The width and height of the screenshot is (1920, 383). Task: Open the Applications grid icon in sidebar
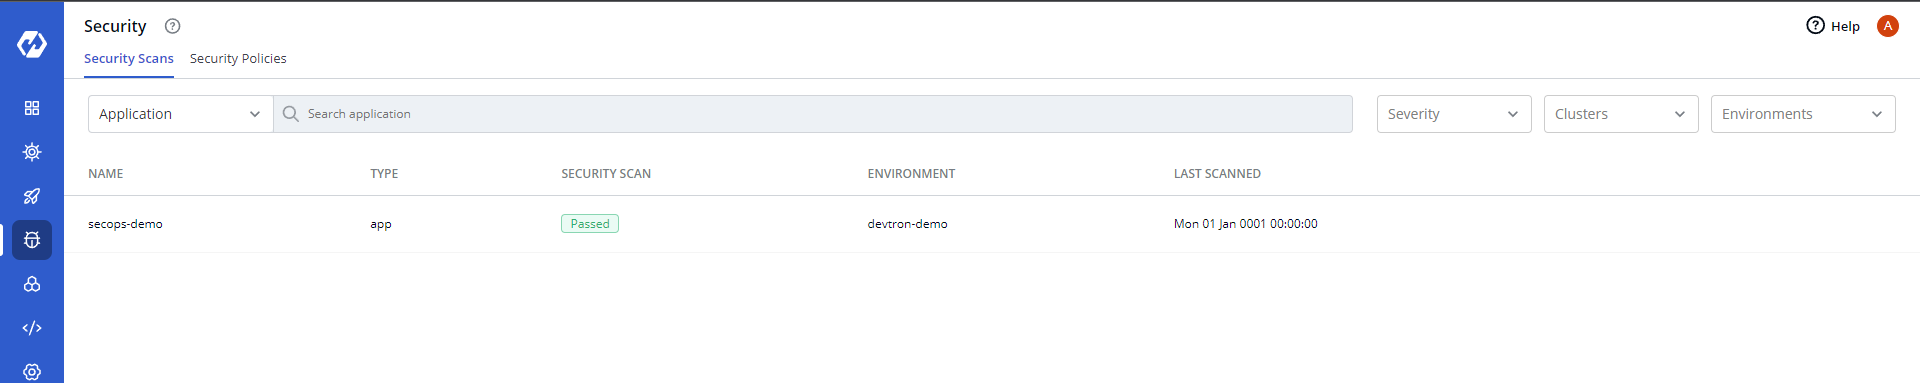pyautogui.click(x=32, y=108)
